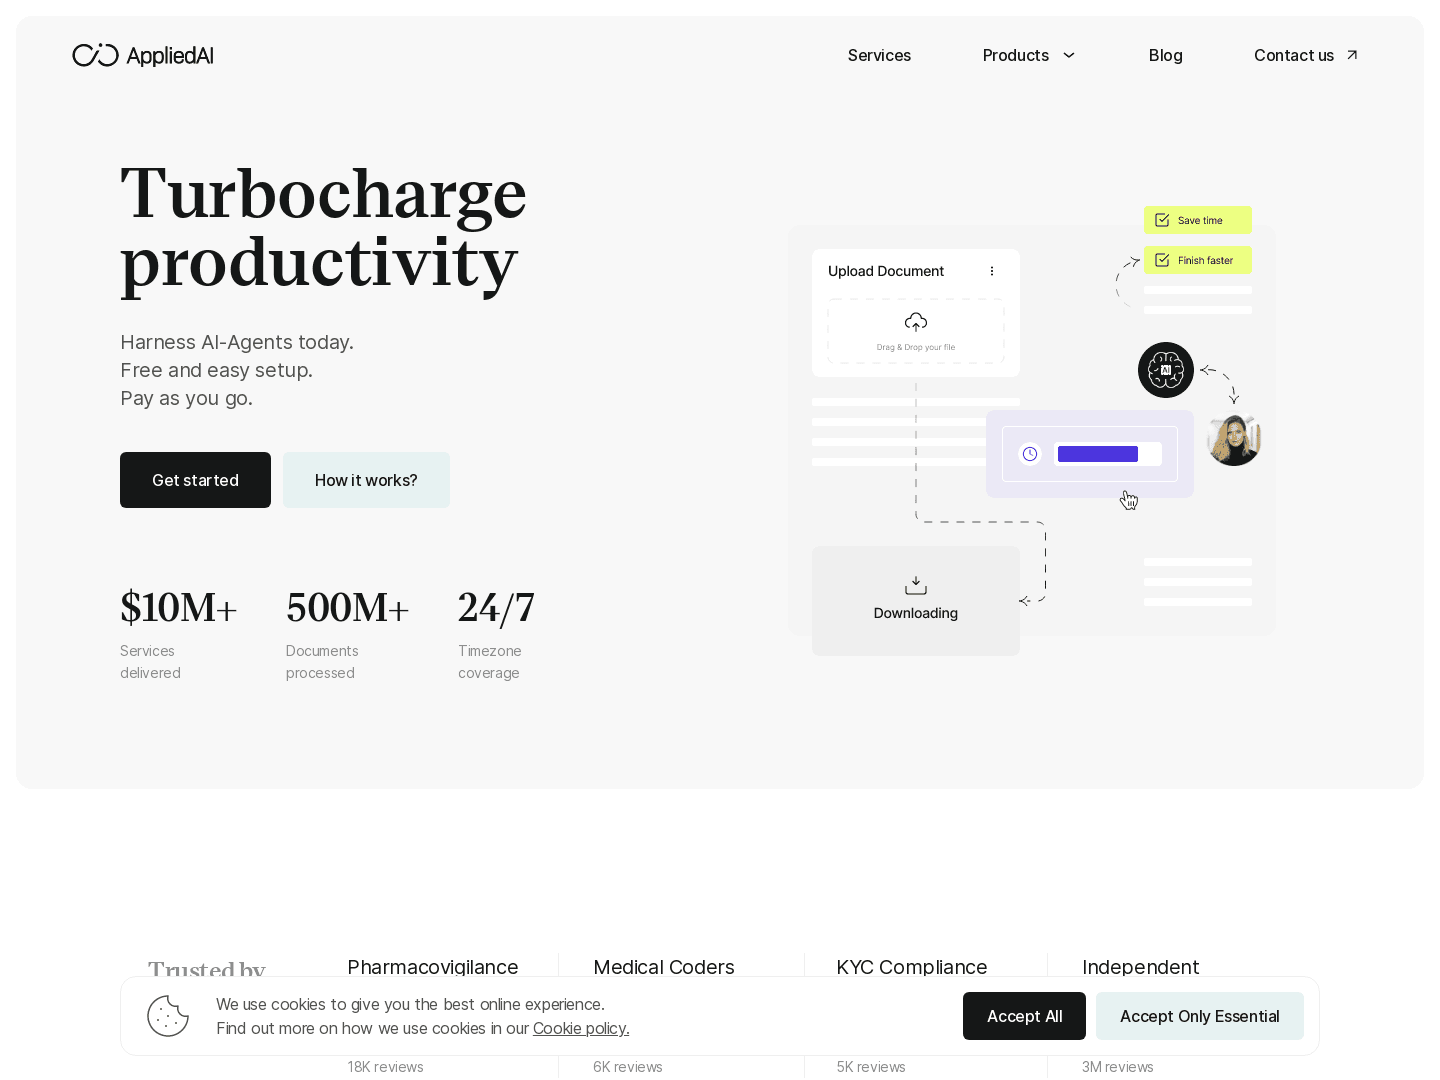Viewport: 1440px width, 1080px height.
Task: Choose Accept Only Essential cookies
Action: point(1199,1016)
